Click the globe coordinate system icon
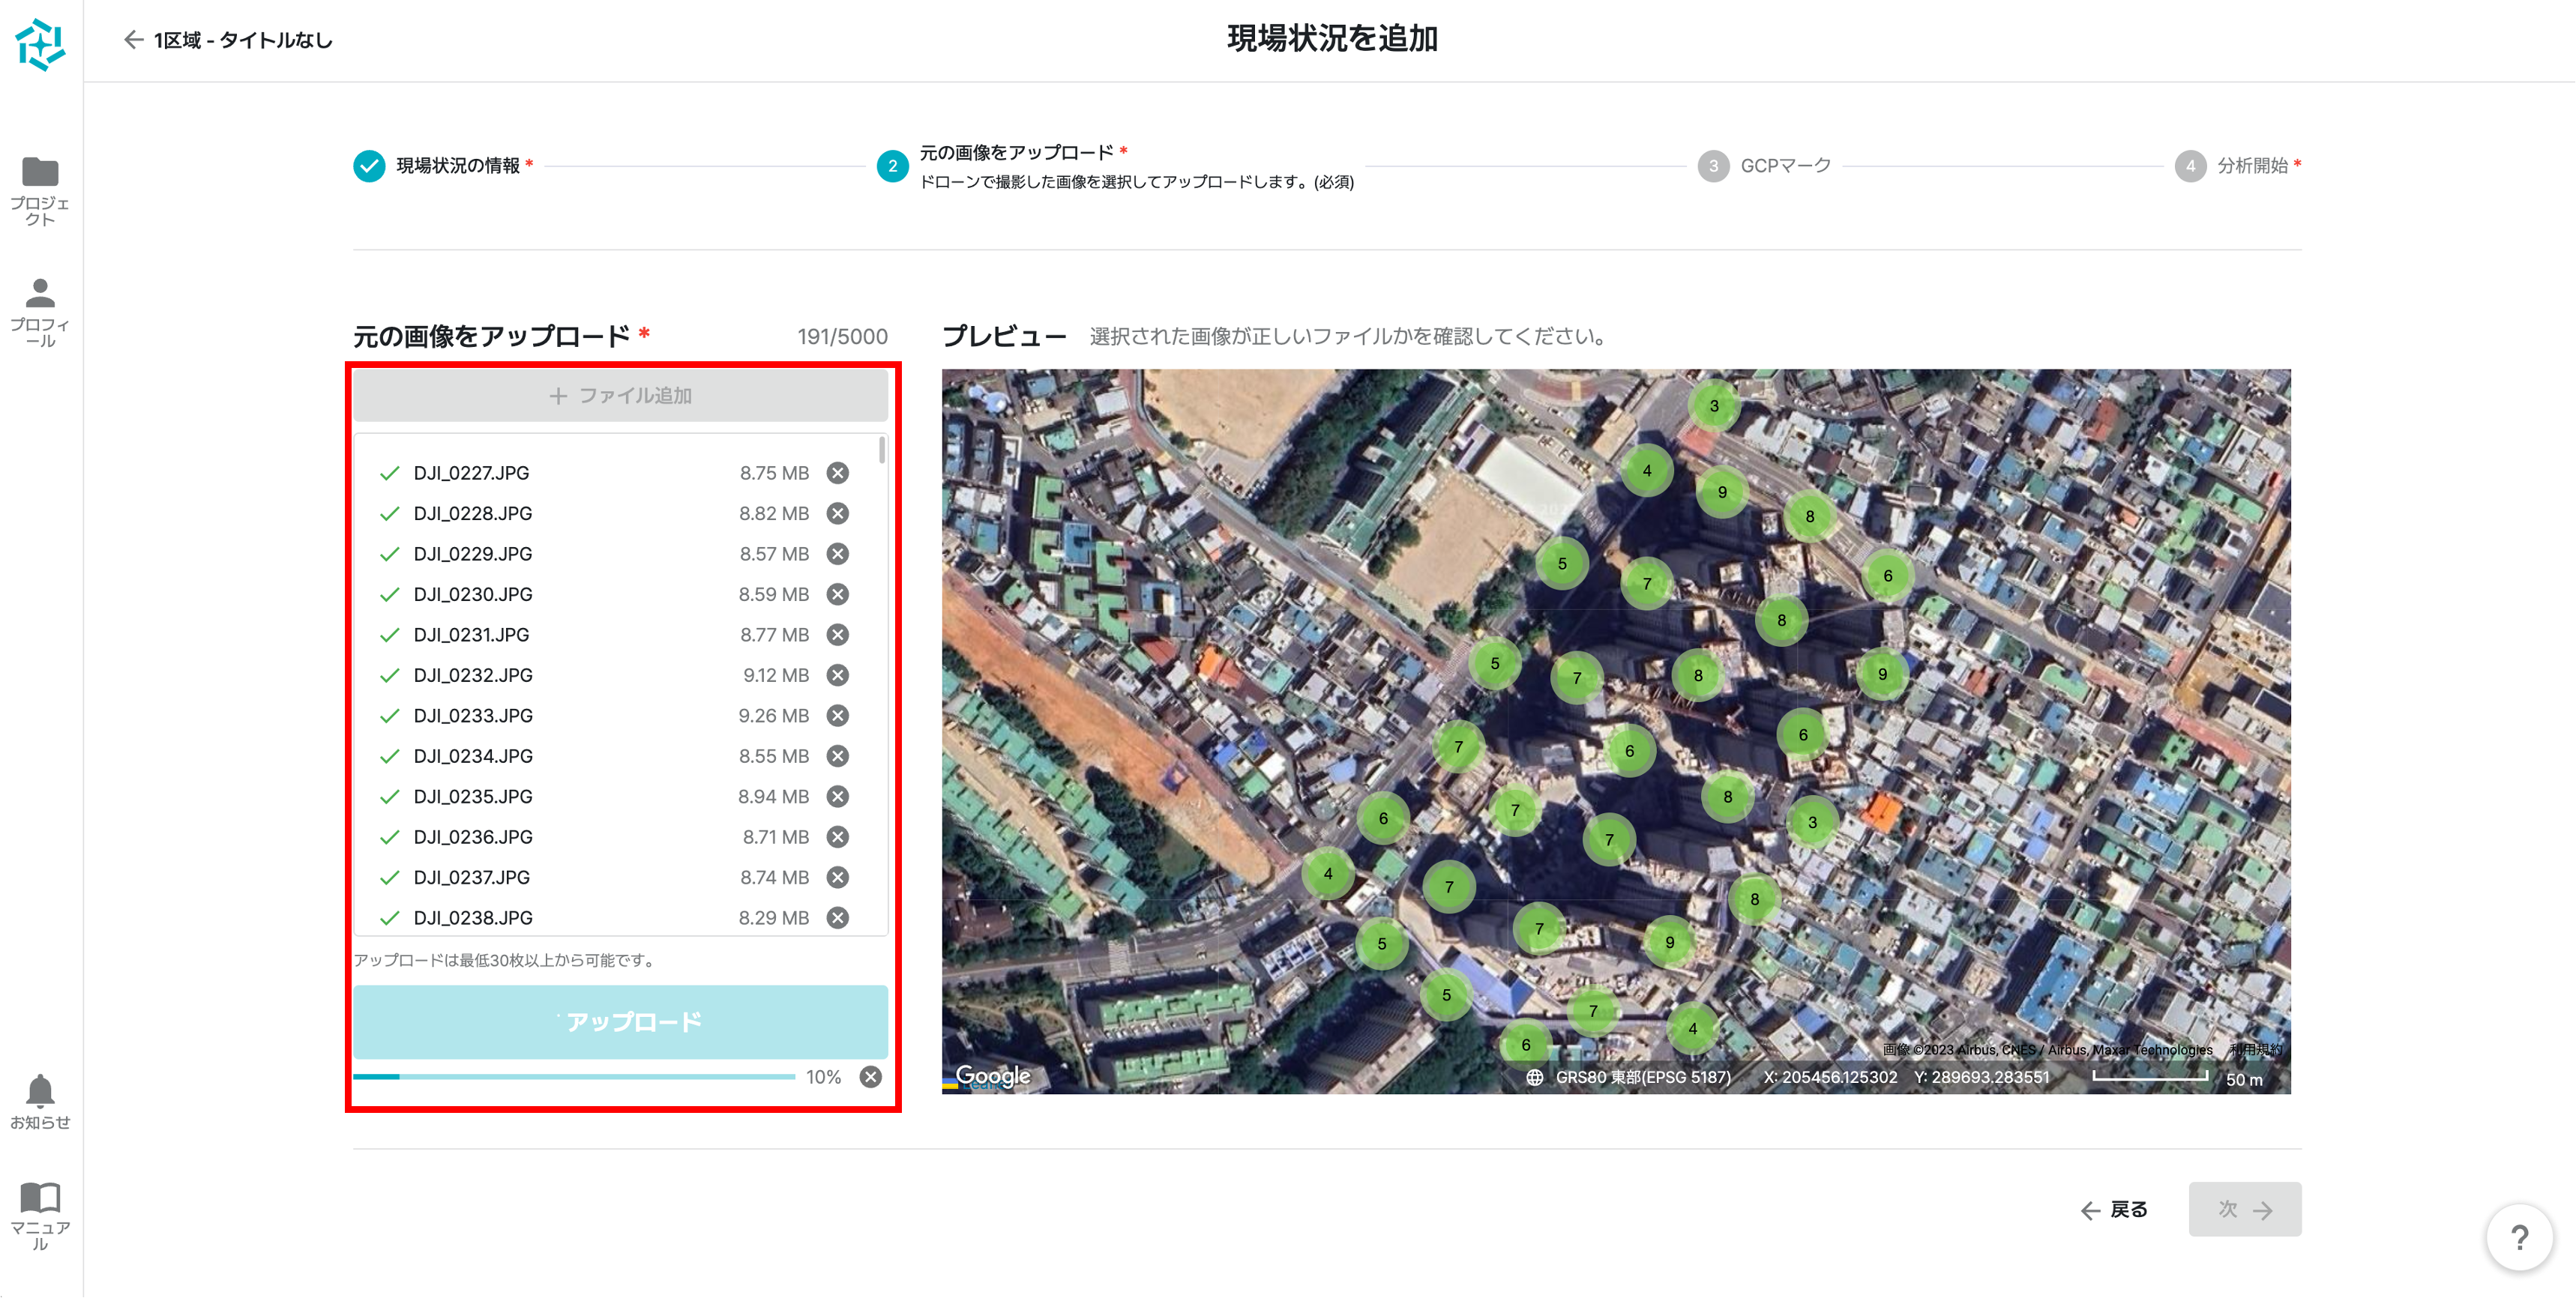Image resolution: width=2576 pixels, height=1298 pixels. [x=1534, y=1077]
